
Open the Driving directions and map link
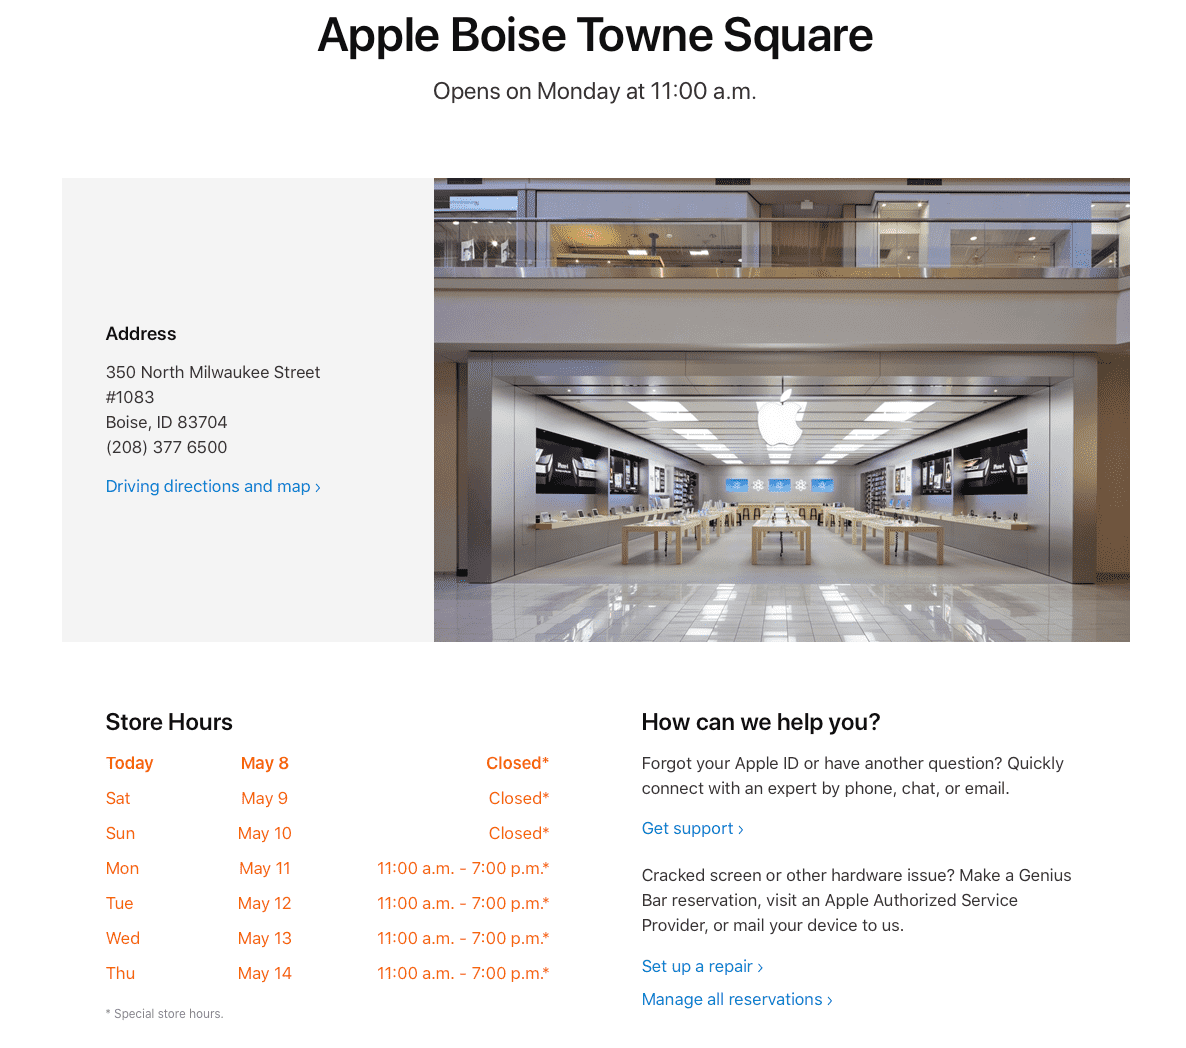[x=212, y=486]
